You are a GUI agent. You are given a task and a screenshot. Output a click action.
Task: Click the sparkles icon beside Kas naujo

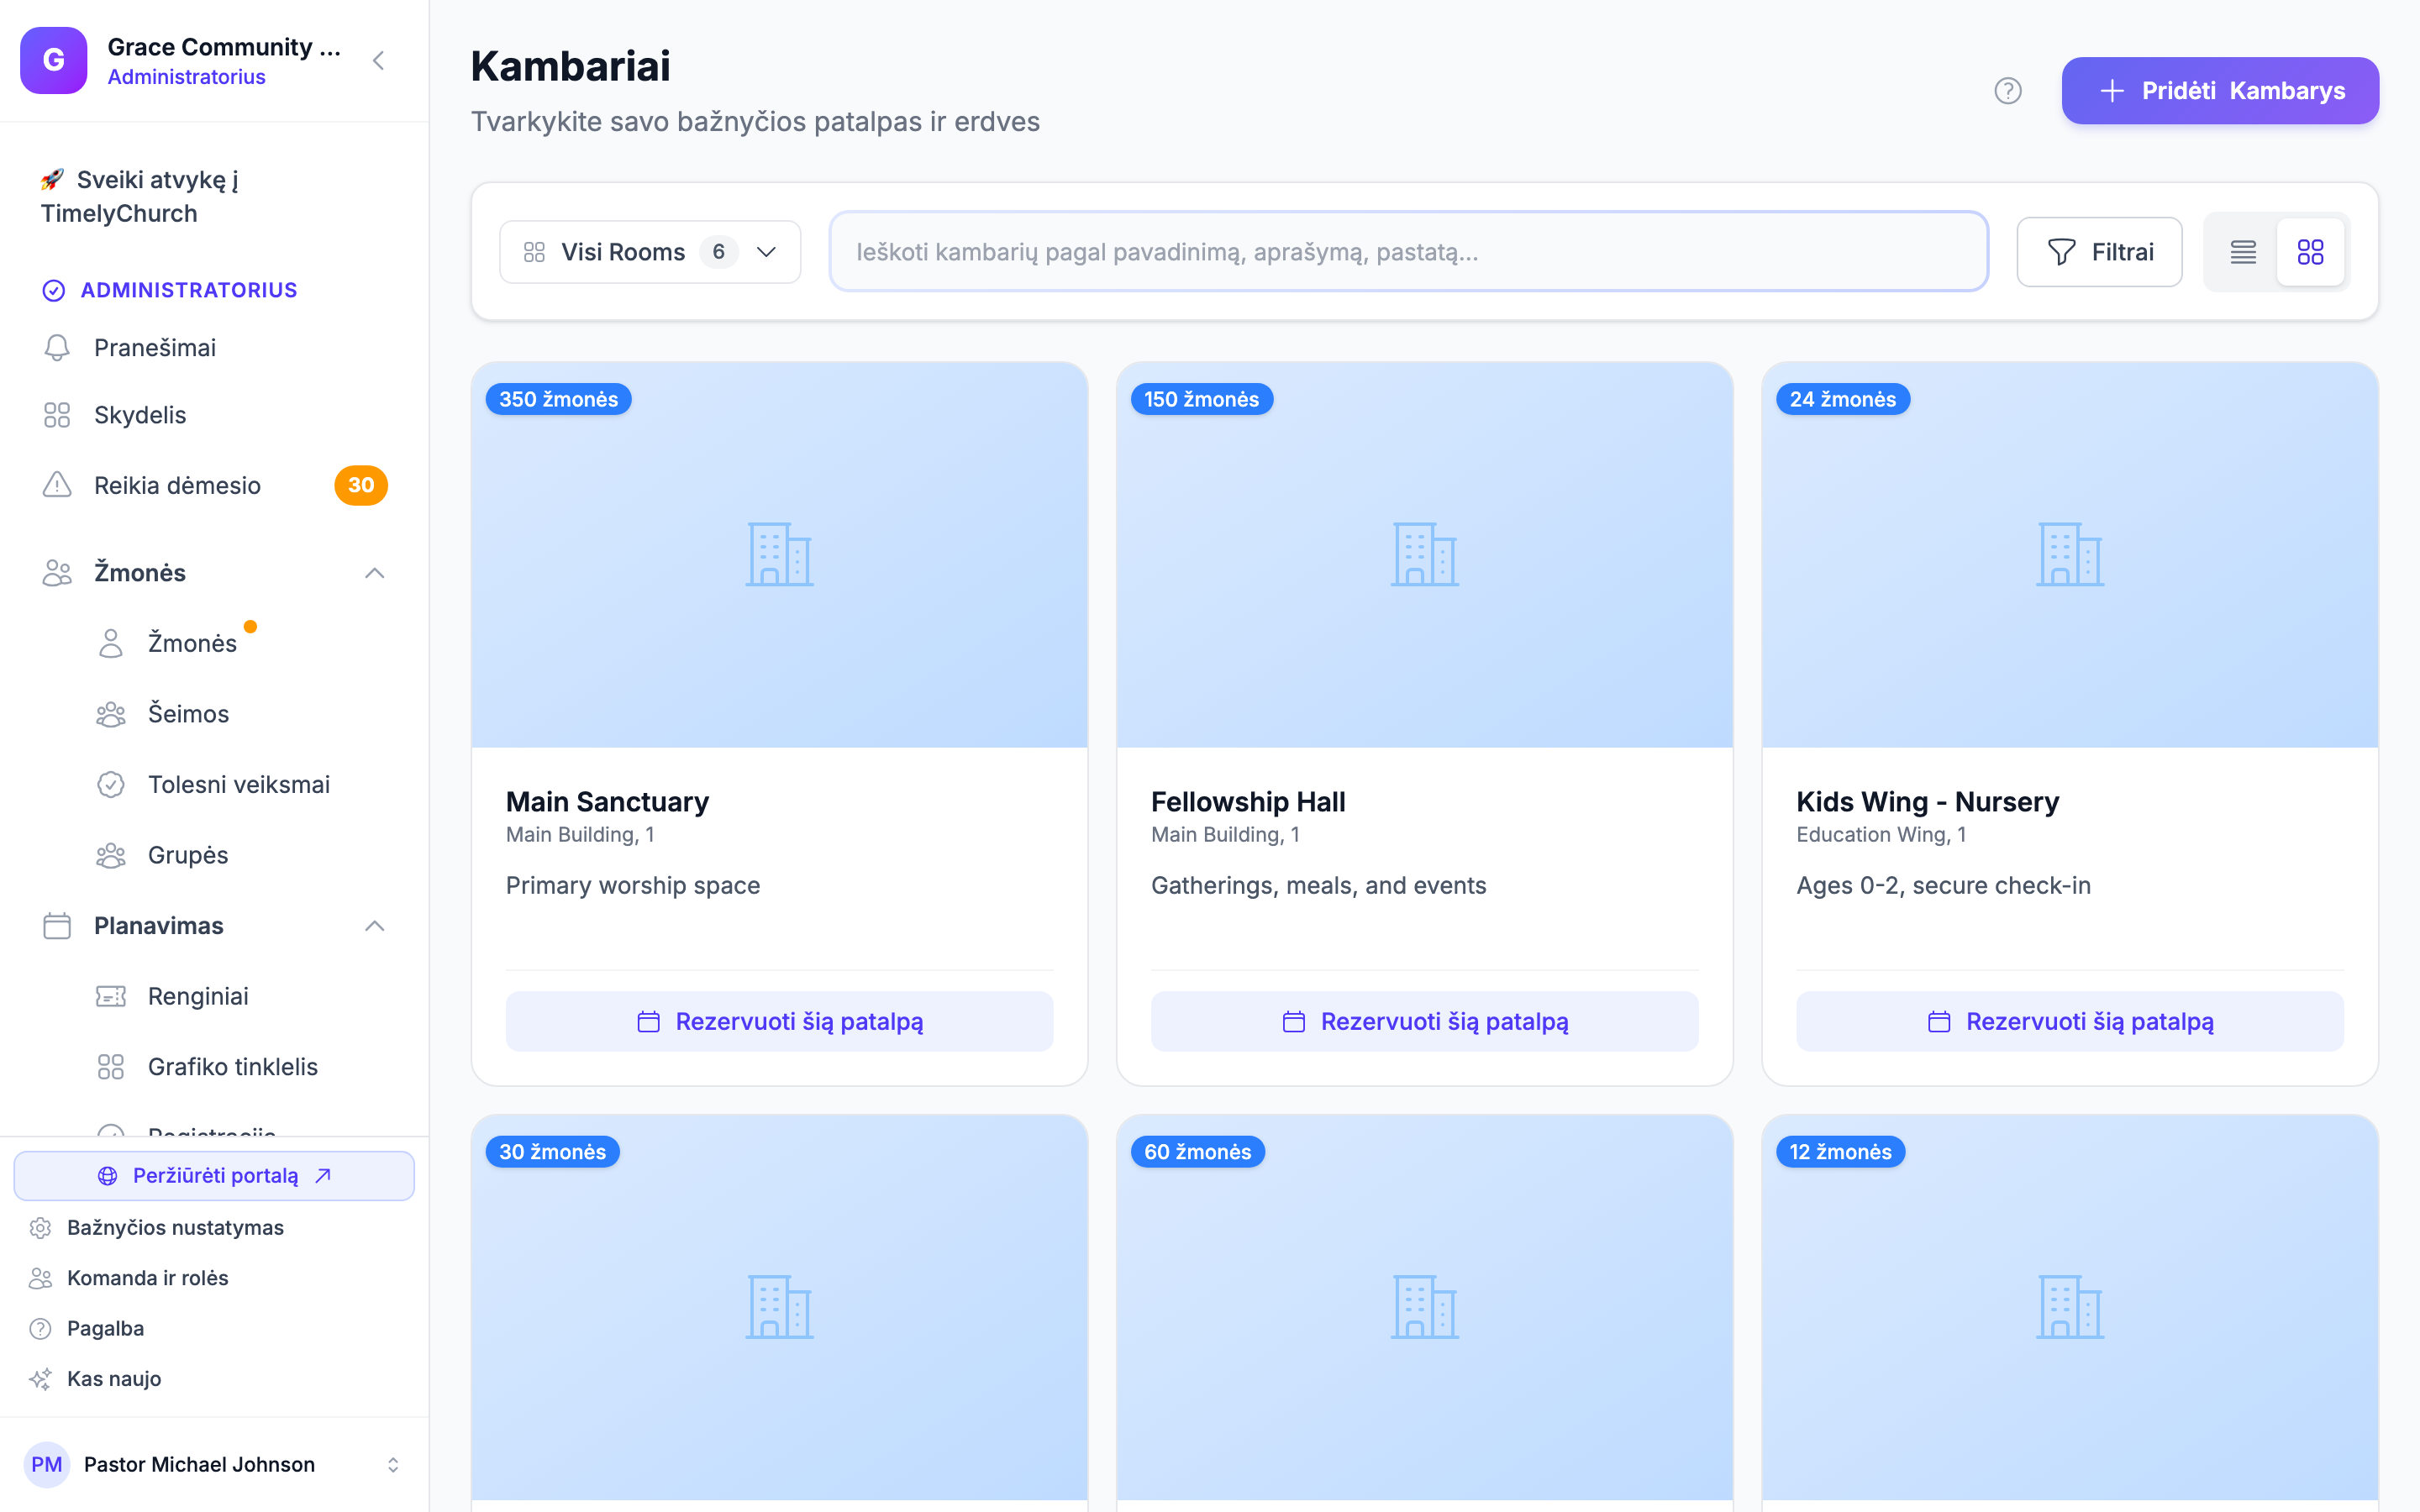[40, 1379]
